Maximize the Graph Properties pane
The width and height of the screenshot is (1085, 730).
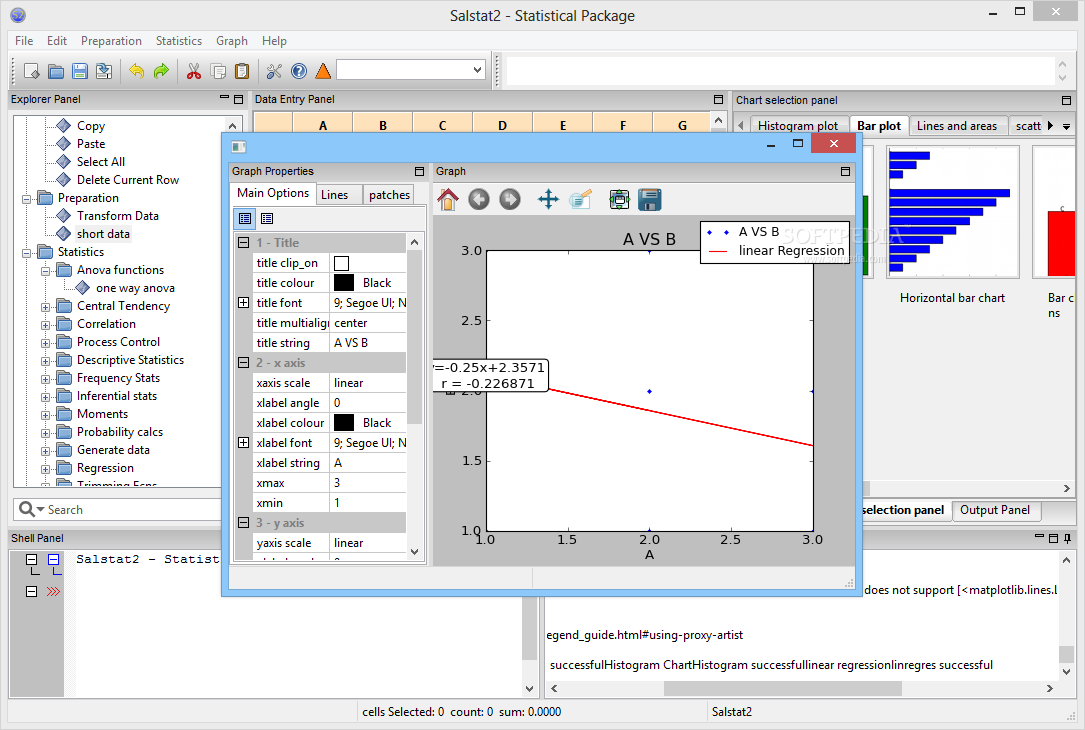(419, 172)
